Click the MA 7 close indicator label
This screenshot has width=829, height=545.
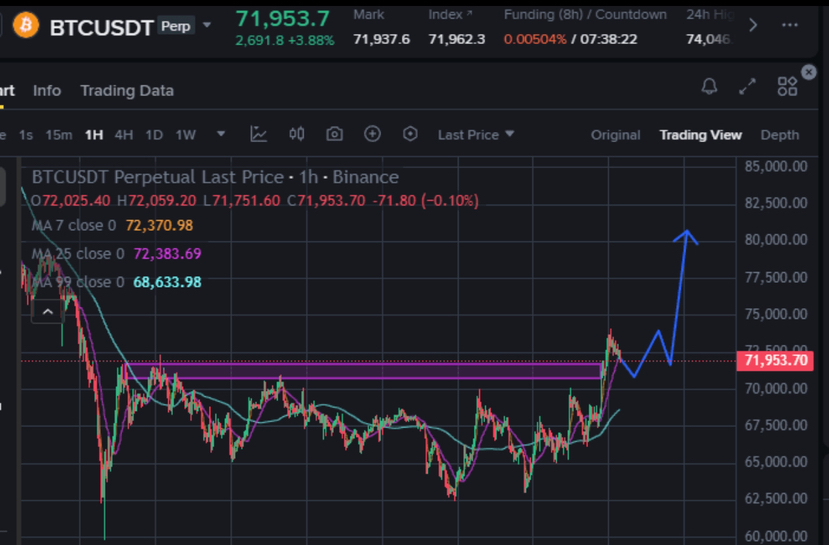point(74,226)
